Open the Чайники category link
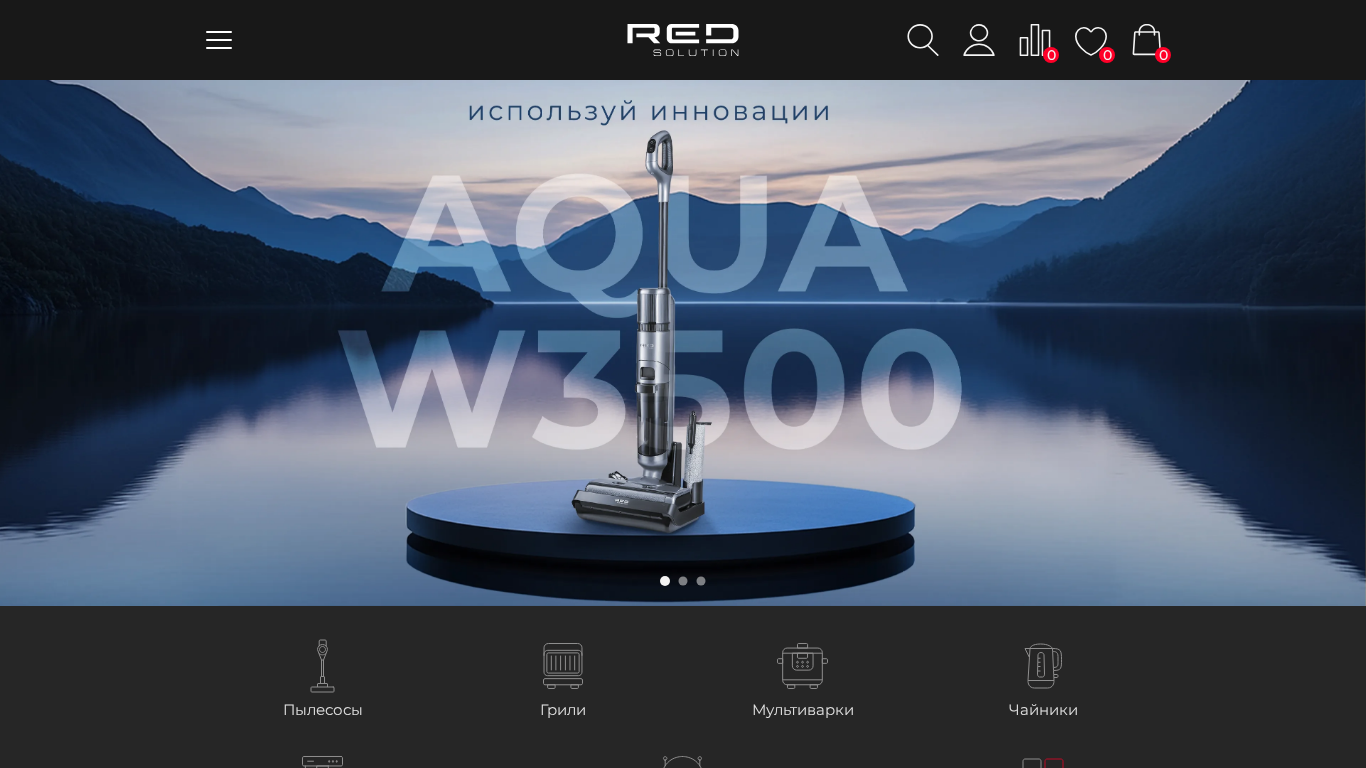 click(x=1043, y=710)
